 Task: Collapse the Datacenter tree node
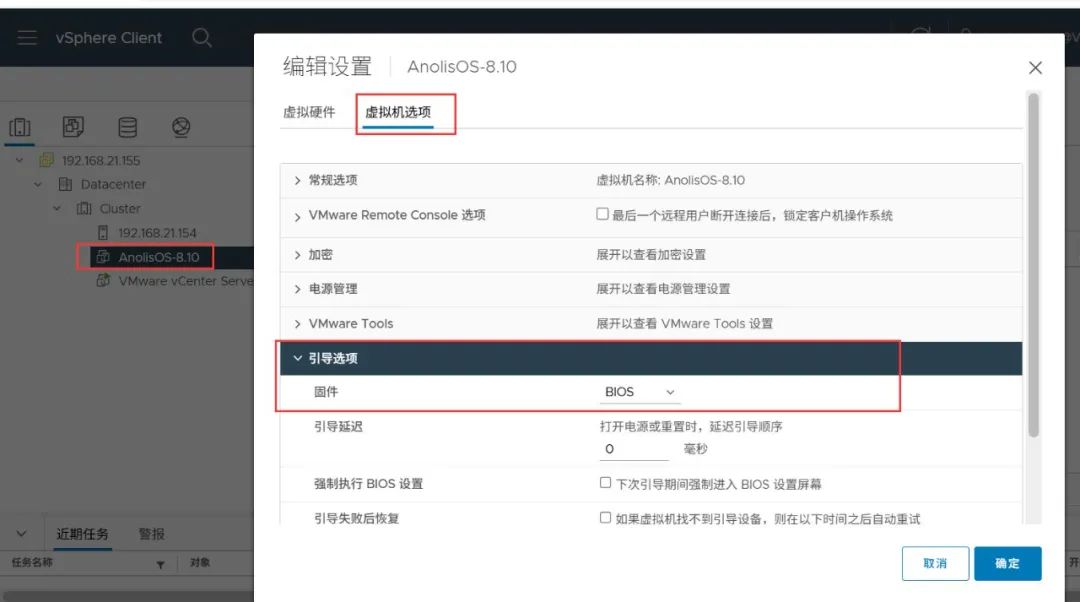click(x=38, y=184)
